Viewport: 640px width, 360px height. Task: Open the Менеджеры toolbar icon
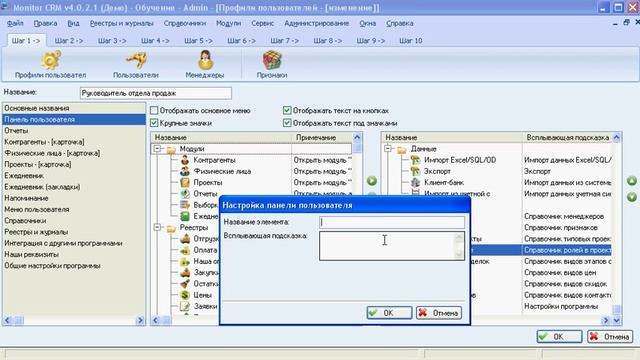[205, 60]
